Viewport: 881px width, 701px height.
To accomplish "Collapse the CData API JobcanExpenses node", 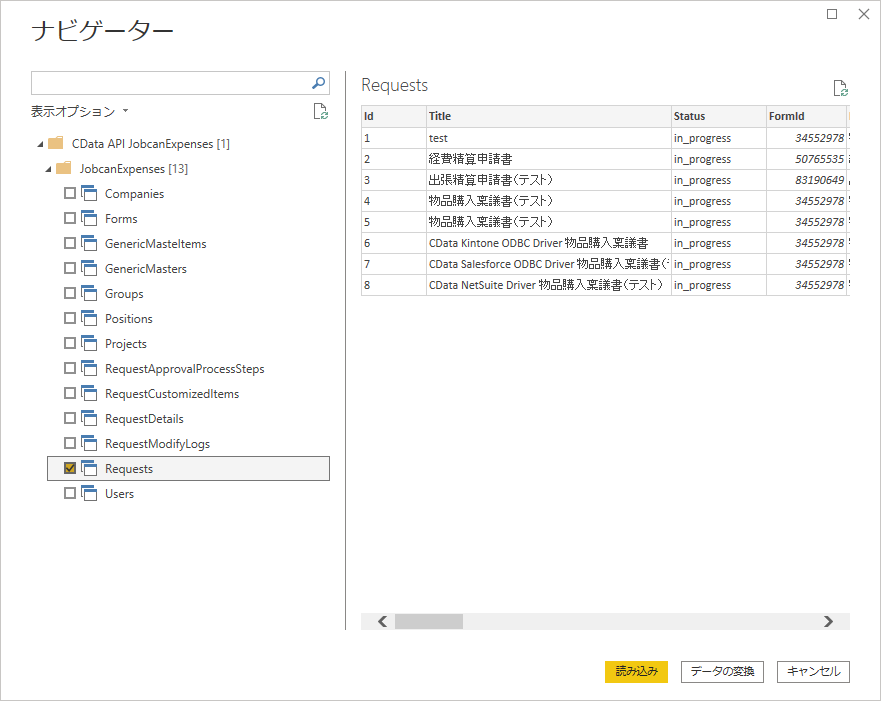I will tap(40, 144).
